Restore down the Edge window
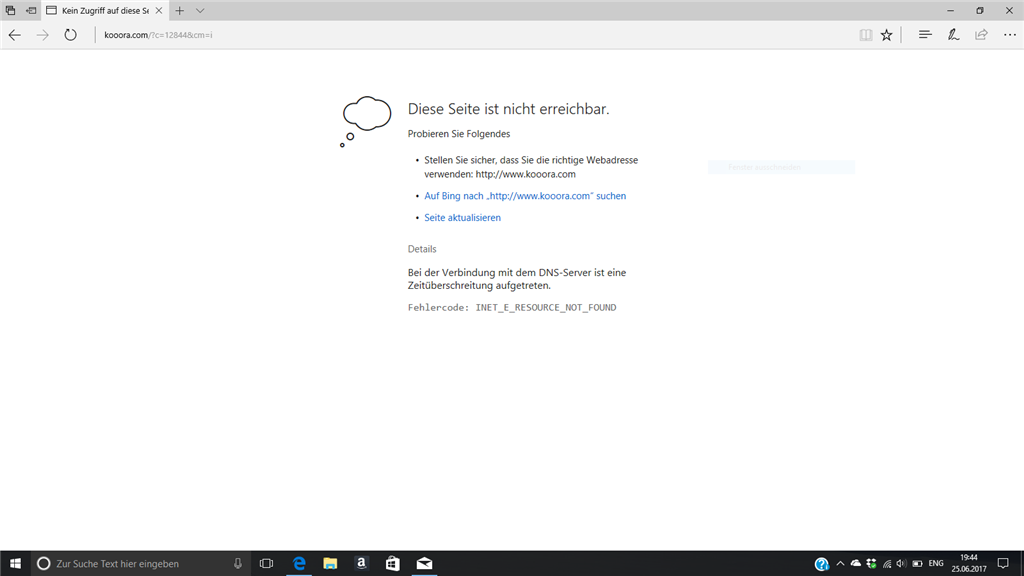 pos(980,10)
